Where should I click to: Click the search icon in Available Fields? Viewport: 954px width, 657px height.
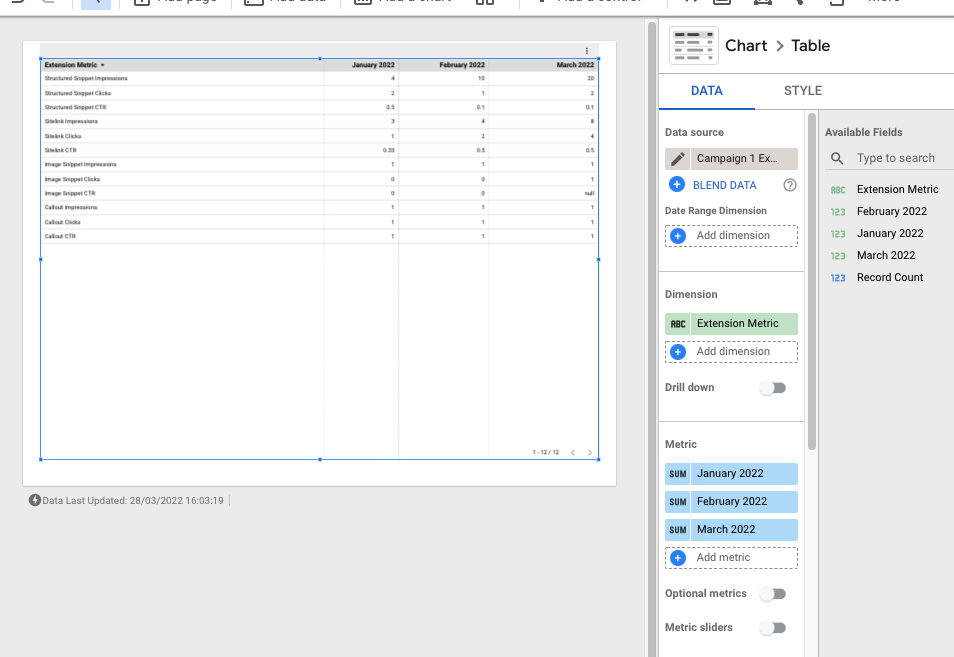point(837,158)
